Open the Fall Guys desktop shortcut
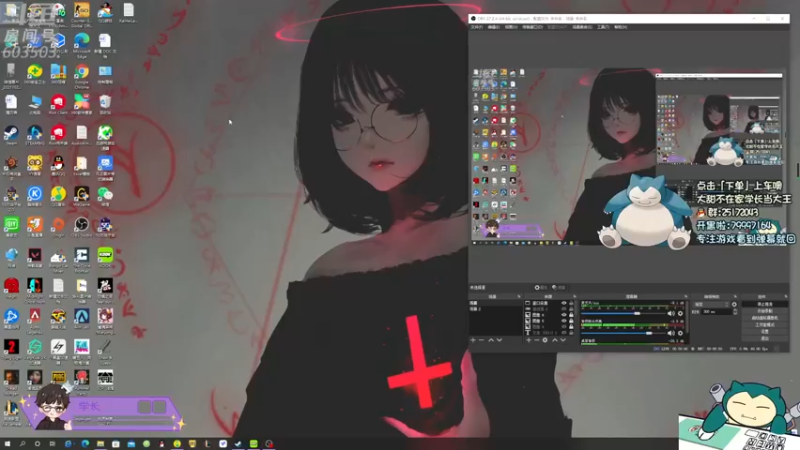800x450 pixels. [82, 349]
